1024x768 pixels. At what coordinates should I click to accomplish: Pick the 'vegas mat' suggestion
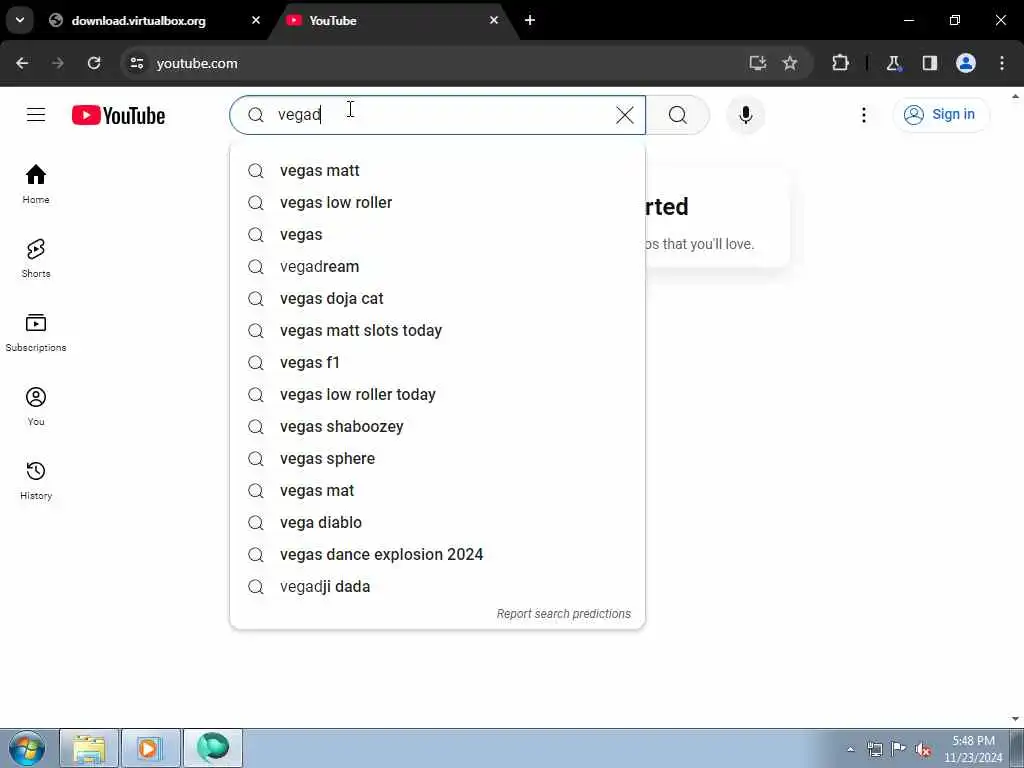click(438, 490)
